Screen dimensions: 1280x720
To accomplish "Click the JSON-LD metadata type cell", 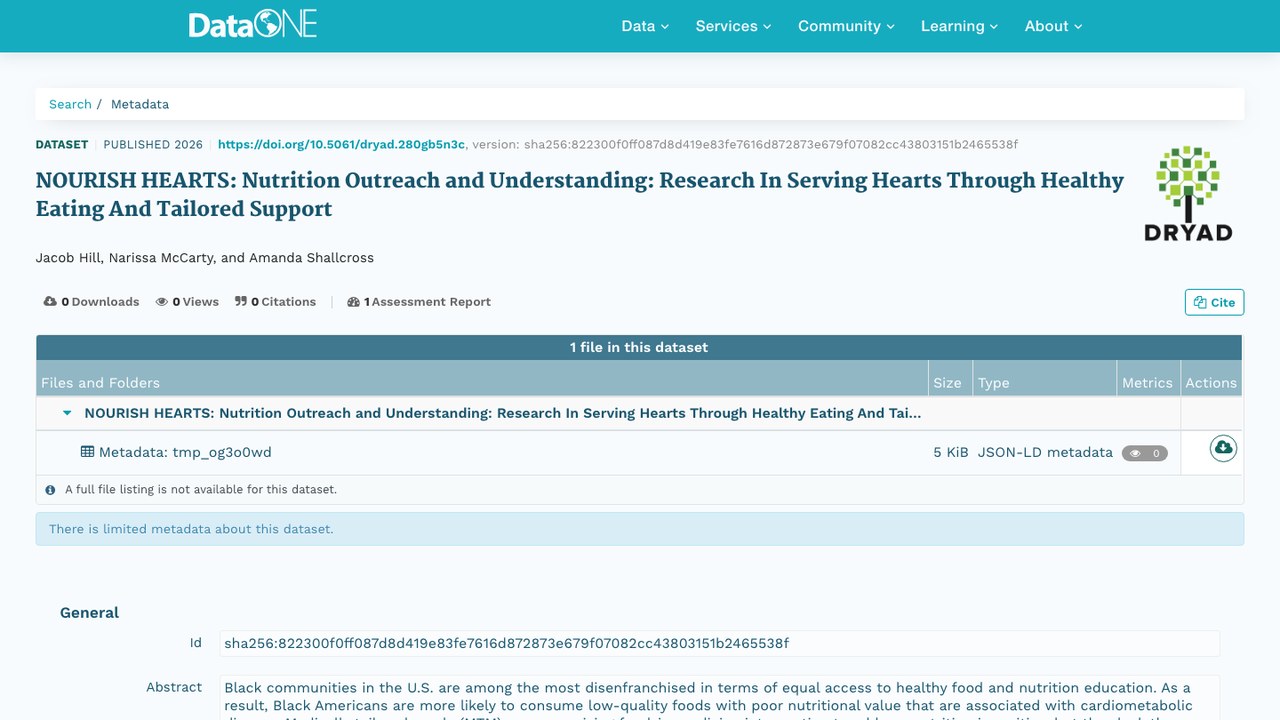I will (1045, 452).
